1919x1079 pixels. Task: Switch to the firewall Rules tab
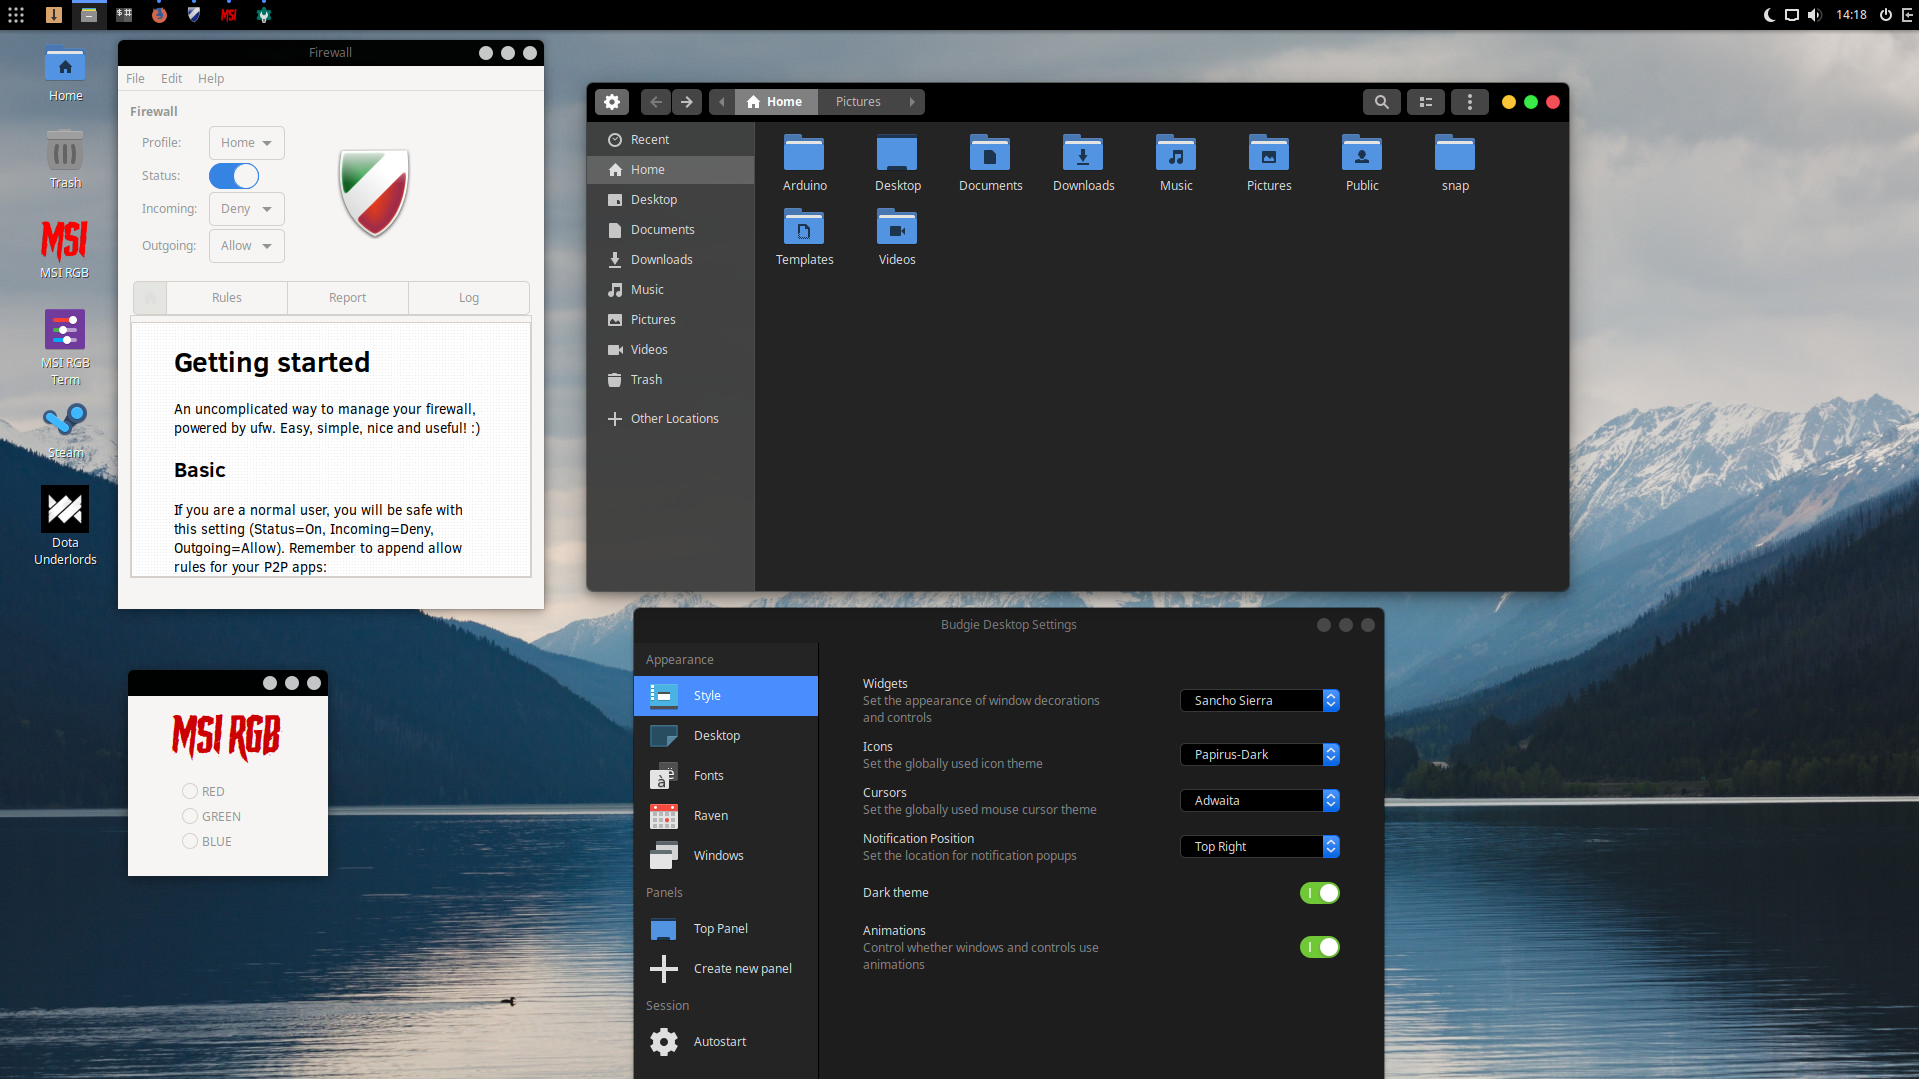[x=227, y=298]
